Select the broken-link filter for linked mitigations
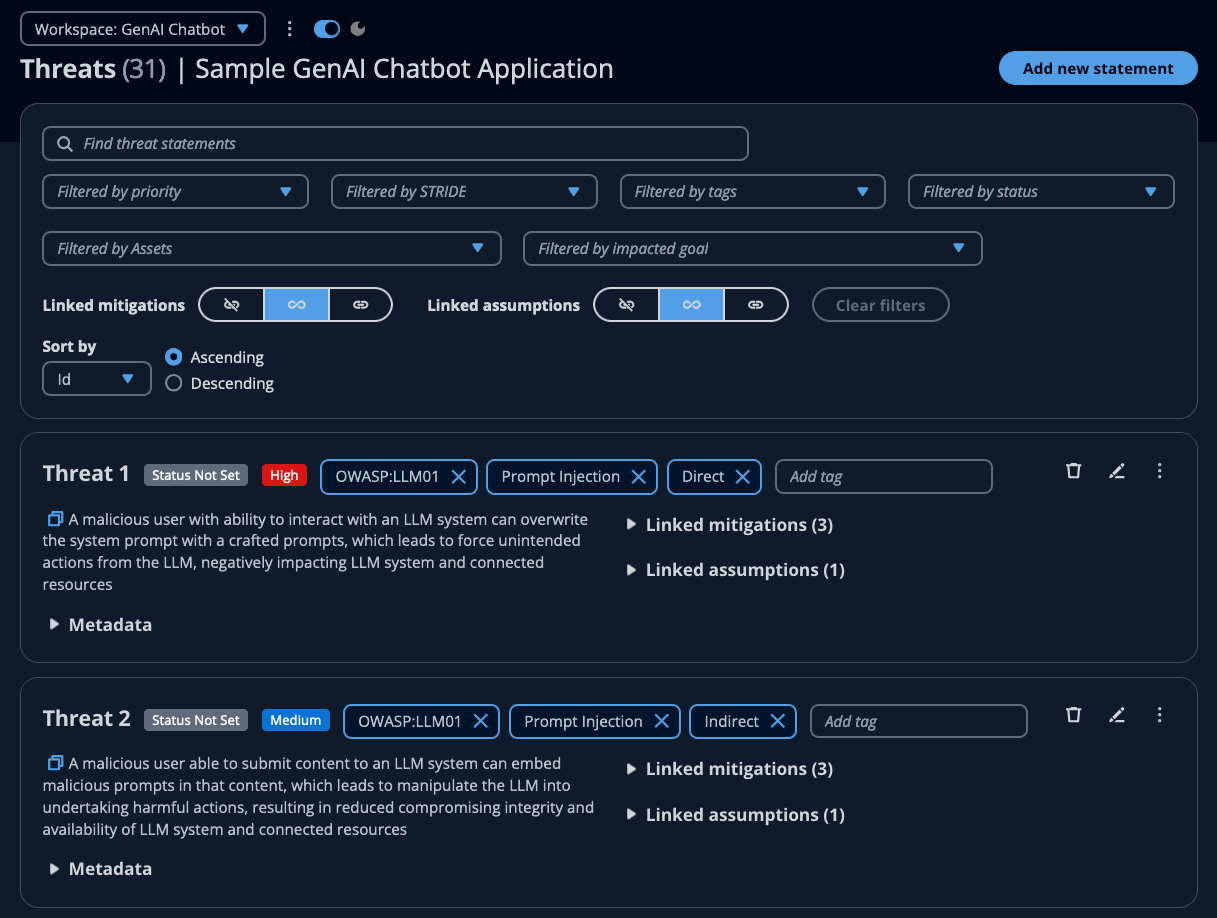 231,304
